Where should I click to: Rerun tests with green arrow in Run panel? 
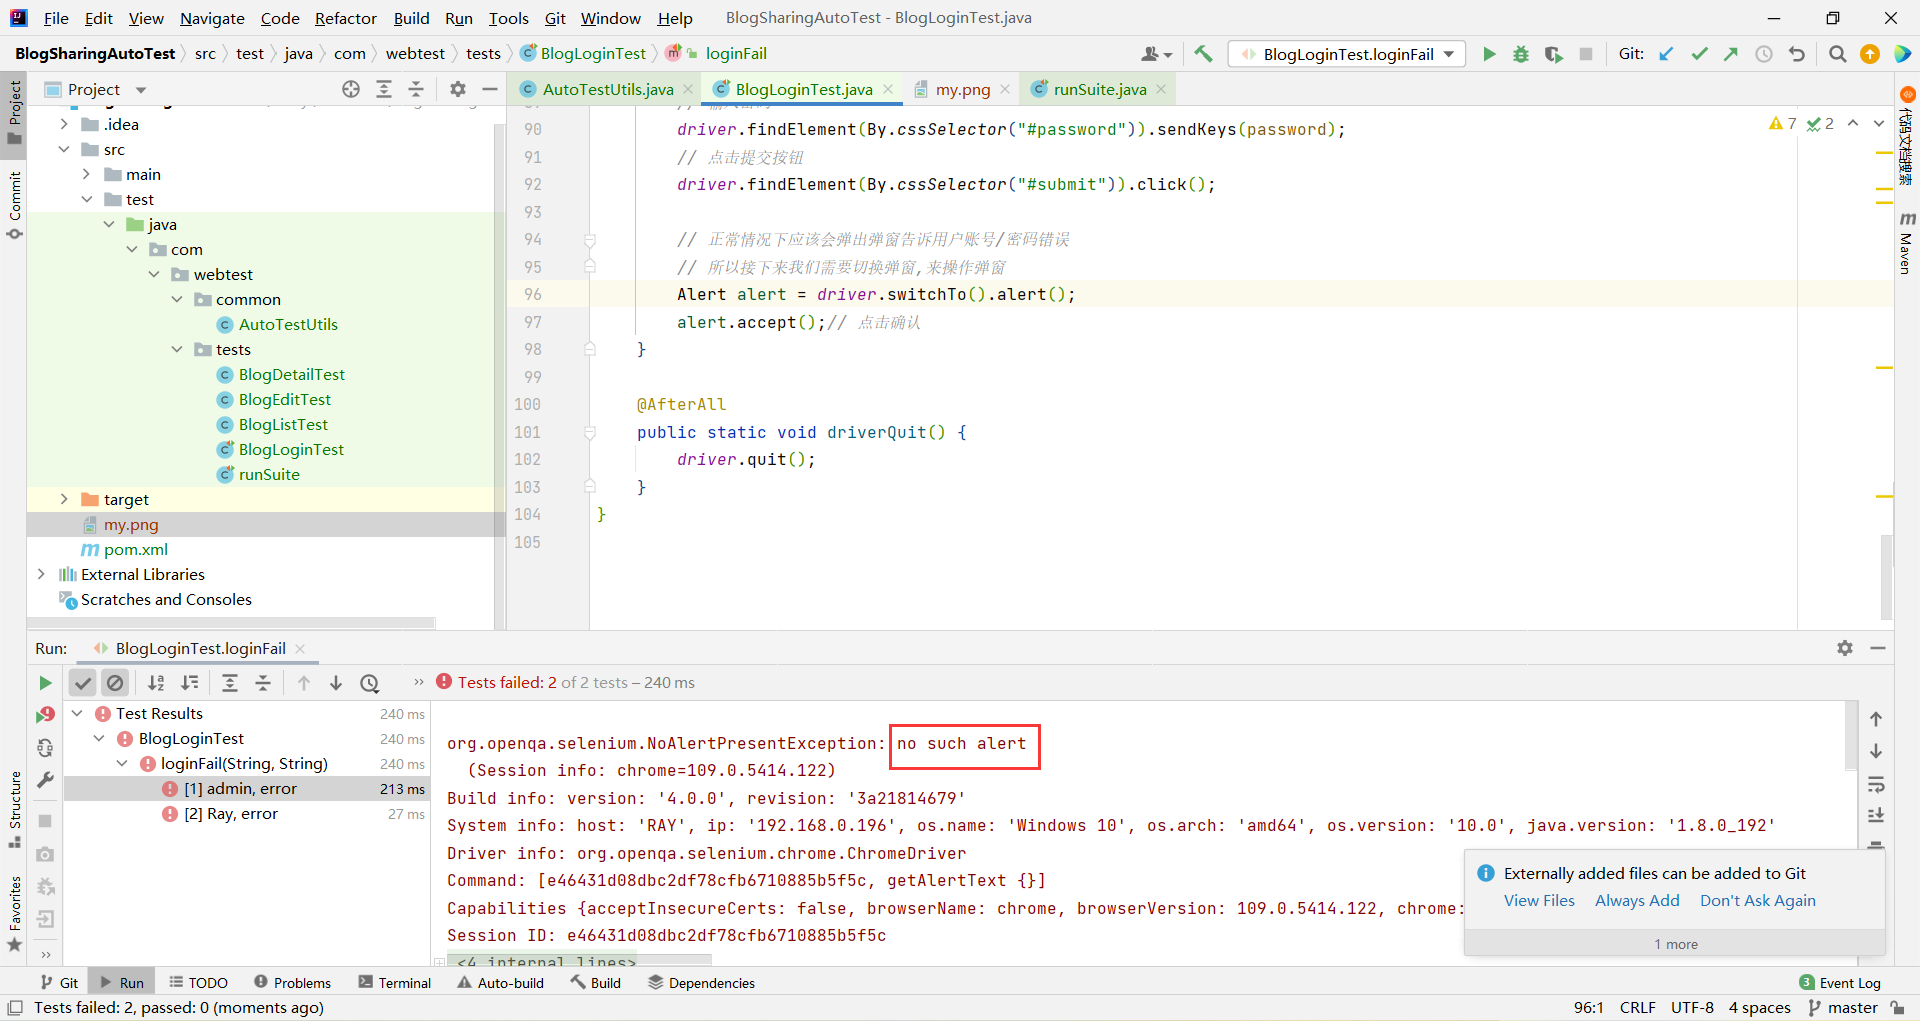pyautogui.click(x=45, y=683)
